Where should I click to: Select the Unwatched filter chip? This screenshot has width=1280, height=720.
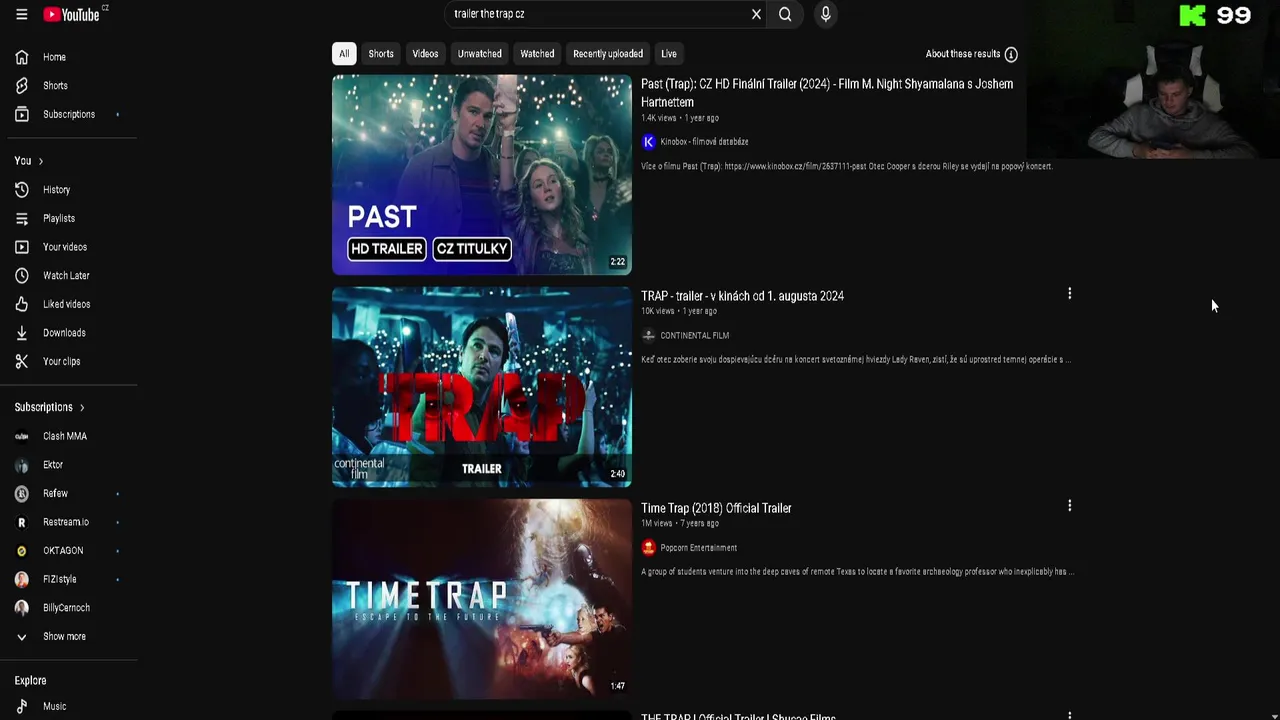click(479, 54)
